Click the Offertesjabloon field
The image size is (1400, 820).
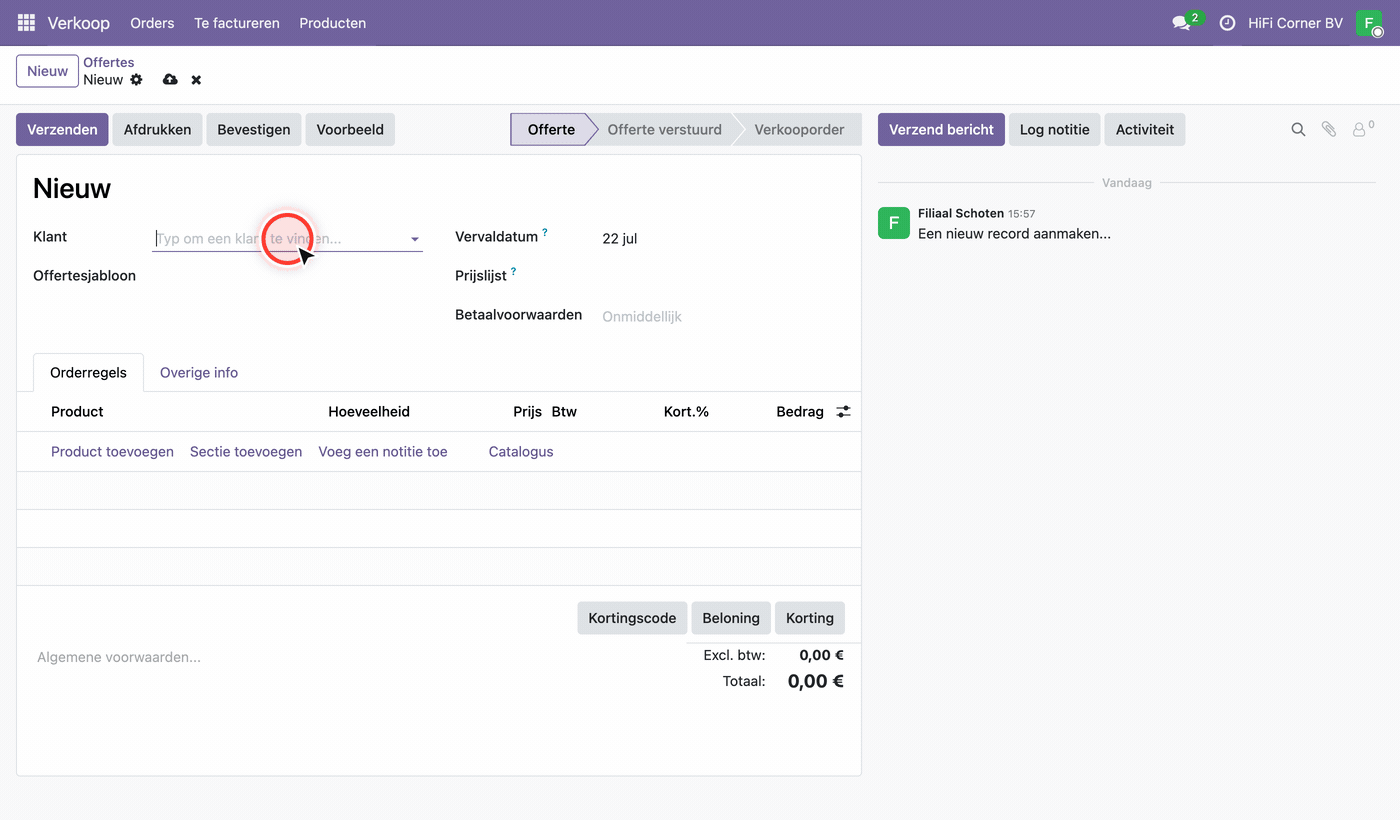coord(287,276)
